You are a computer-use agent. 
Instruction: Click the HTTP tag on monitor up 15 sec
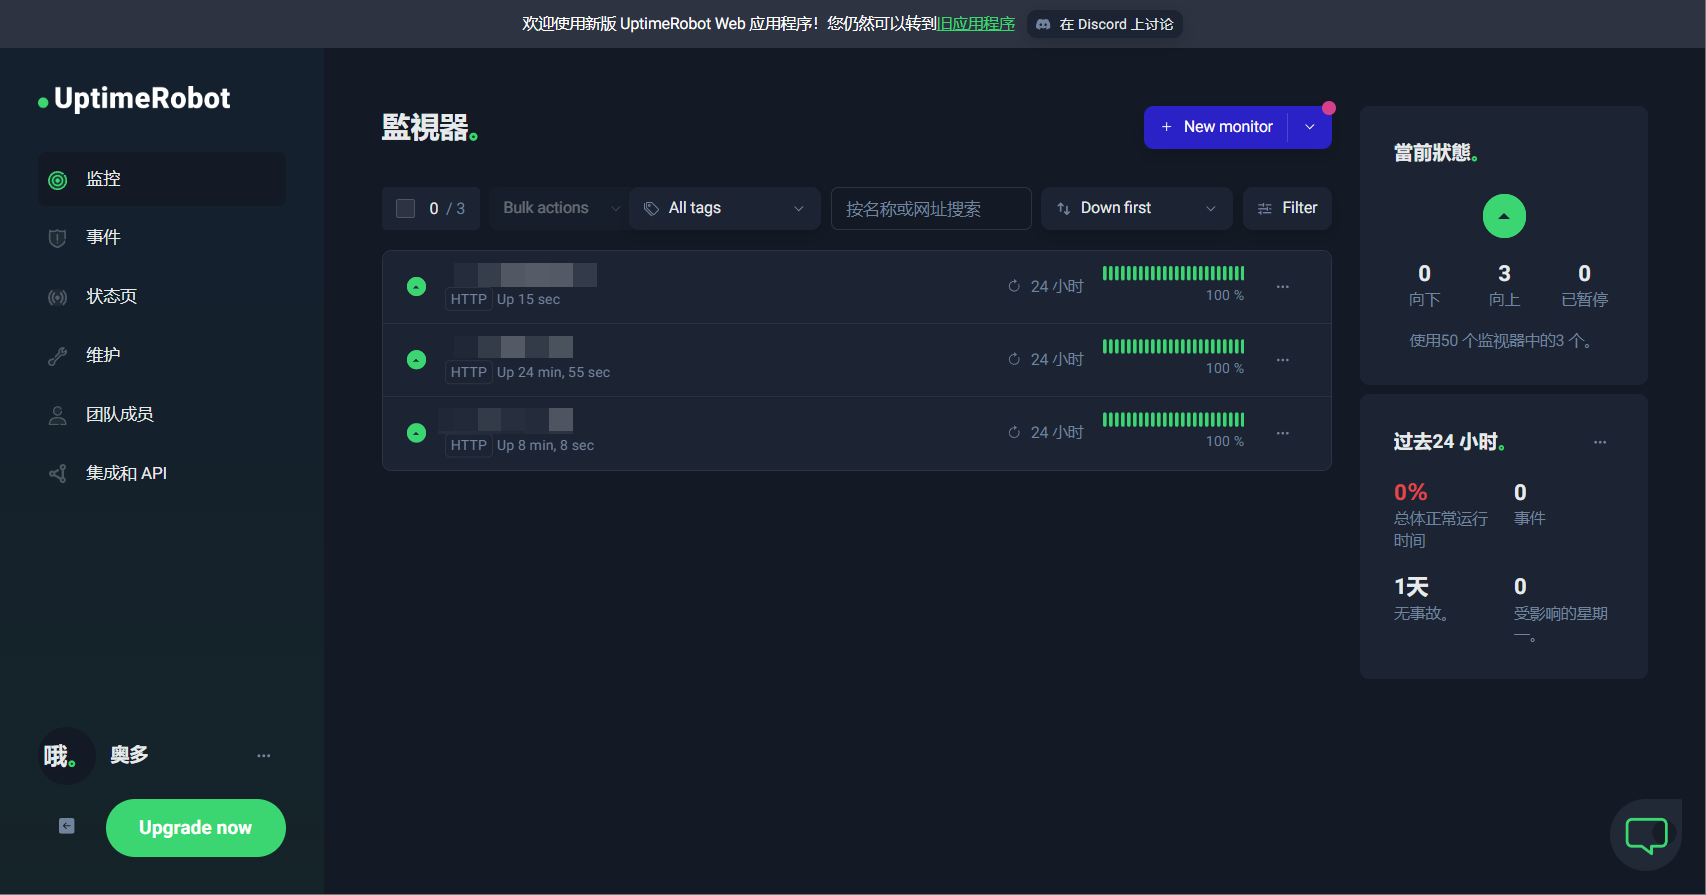coord(469,300)
